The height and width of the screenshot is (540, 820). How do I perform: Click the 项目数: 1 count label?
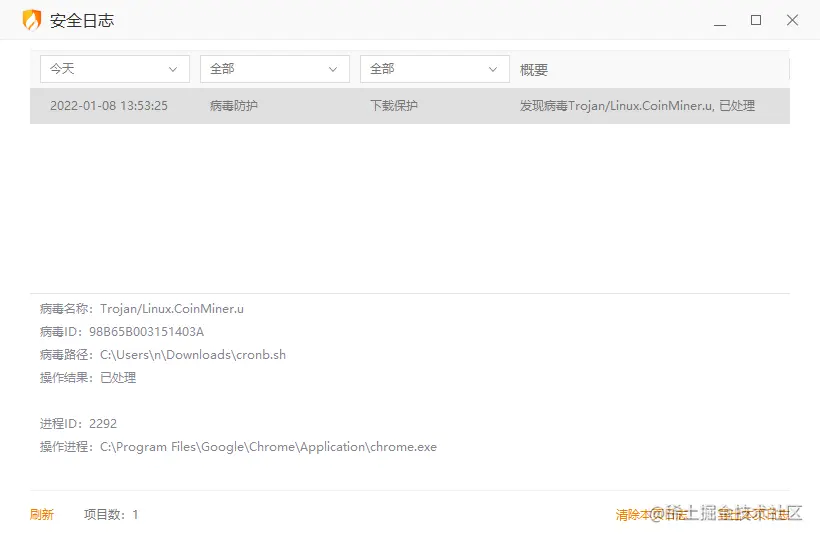click(111, 514)
